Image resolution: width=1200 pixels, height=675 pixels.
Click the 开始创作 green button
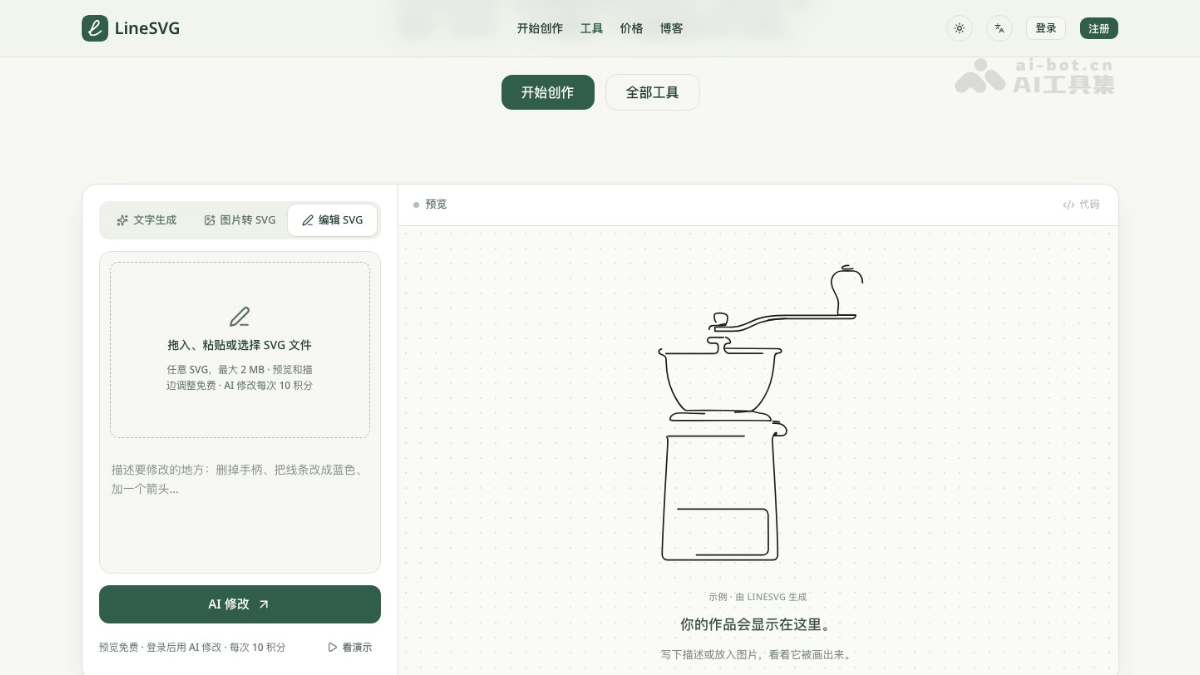548,92
